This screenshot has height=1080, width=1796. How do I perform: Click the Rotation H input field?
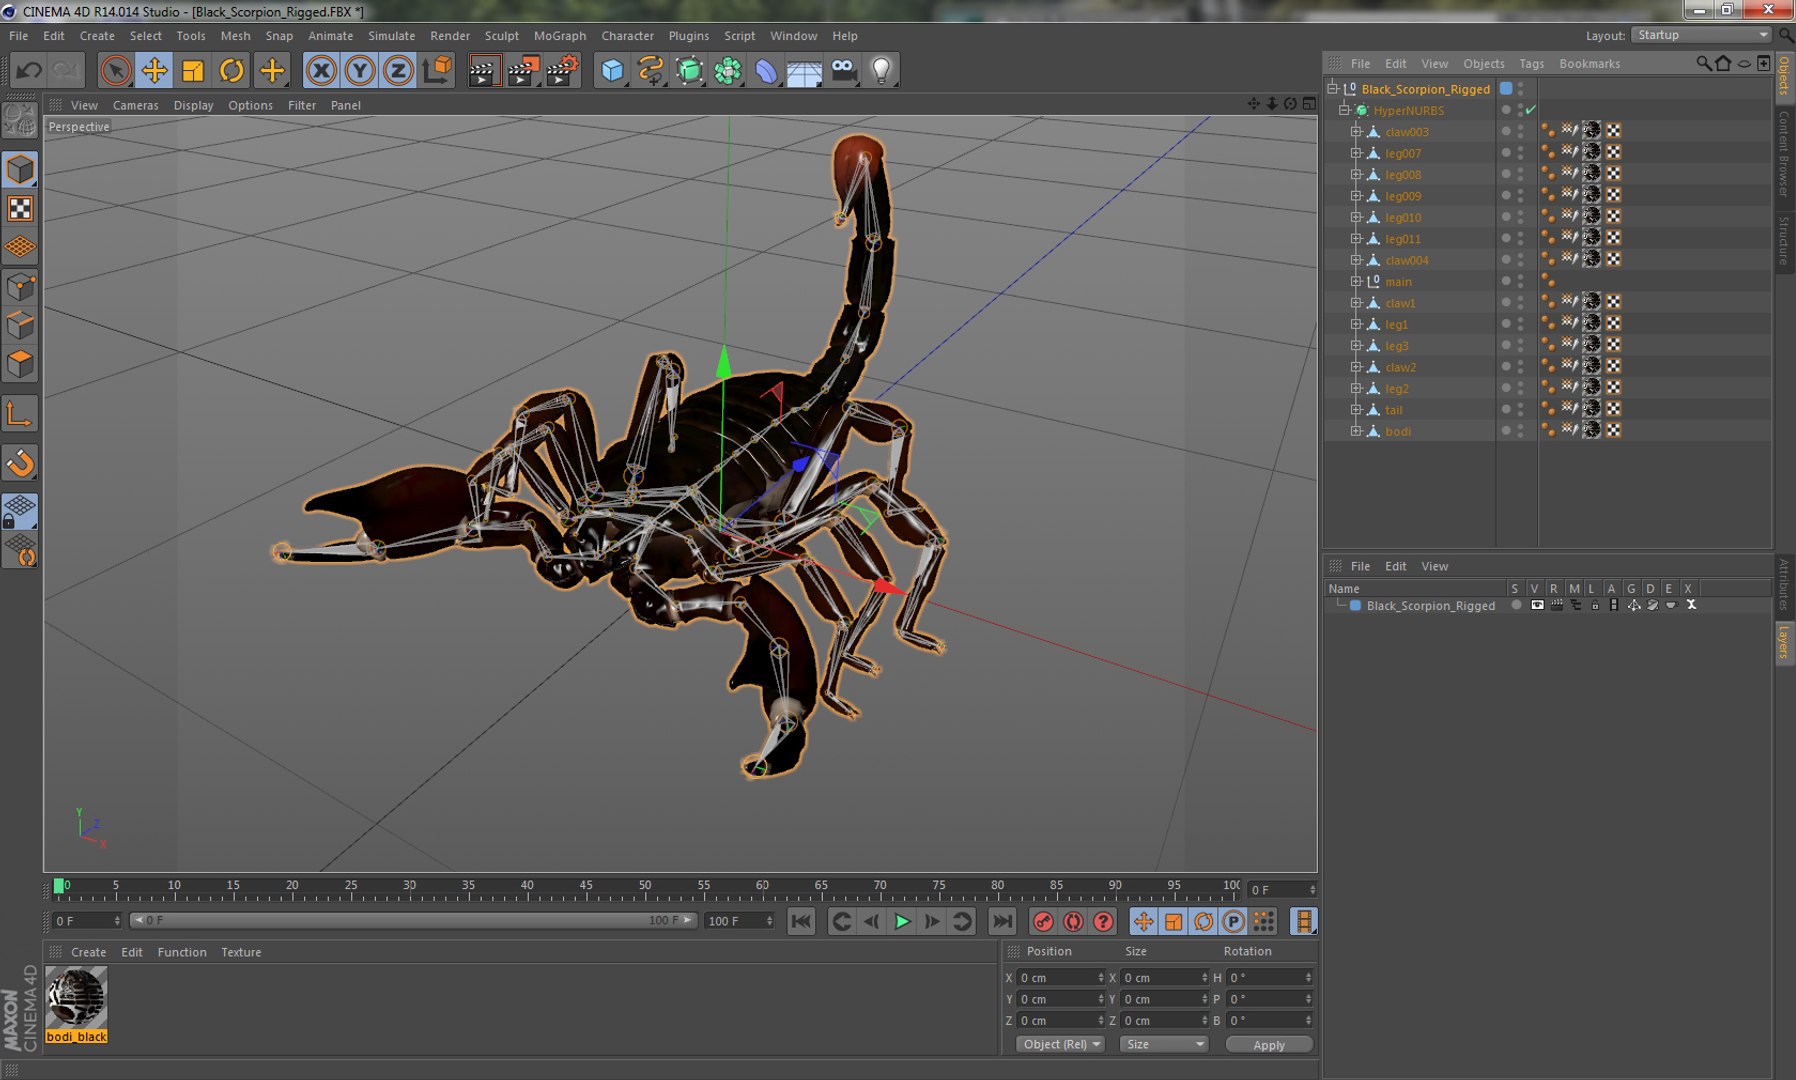click(x=1269, y=977)
